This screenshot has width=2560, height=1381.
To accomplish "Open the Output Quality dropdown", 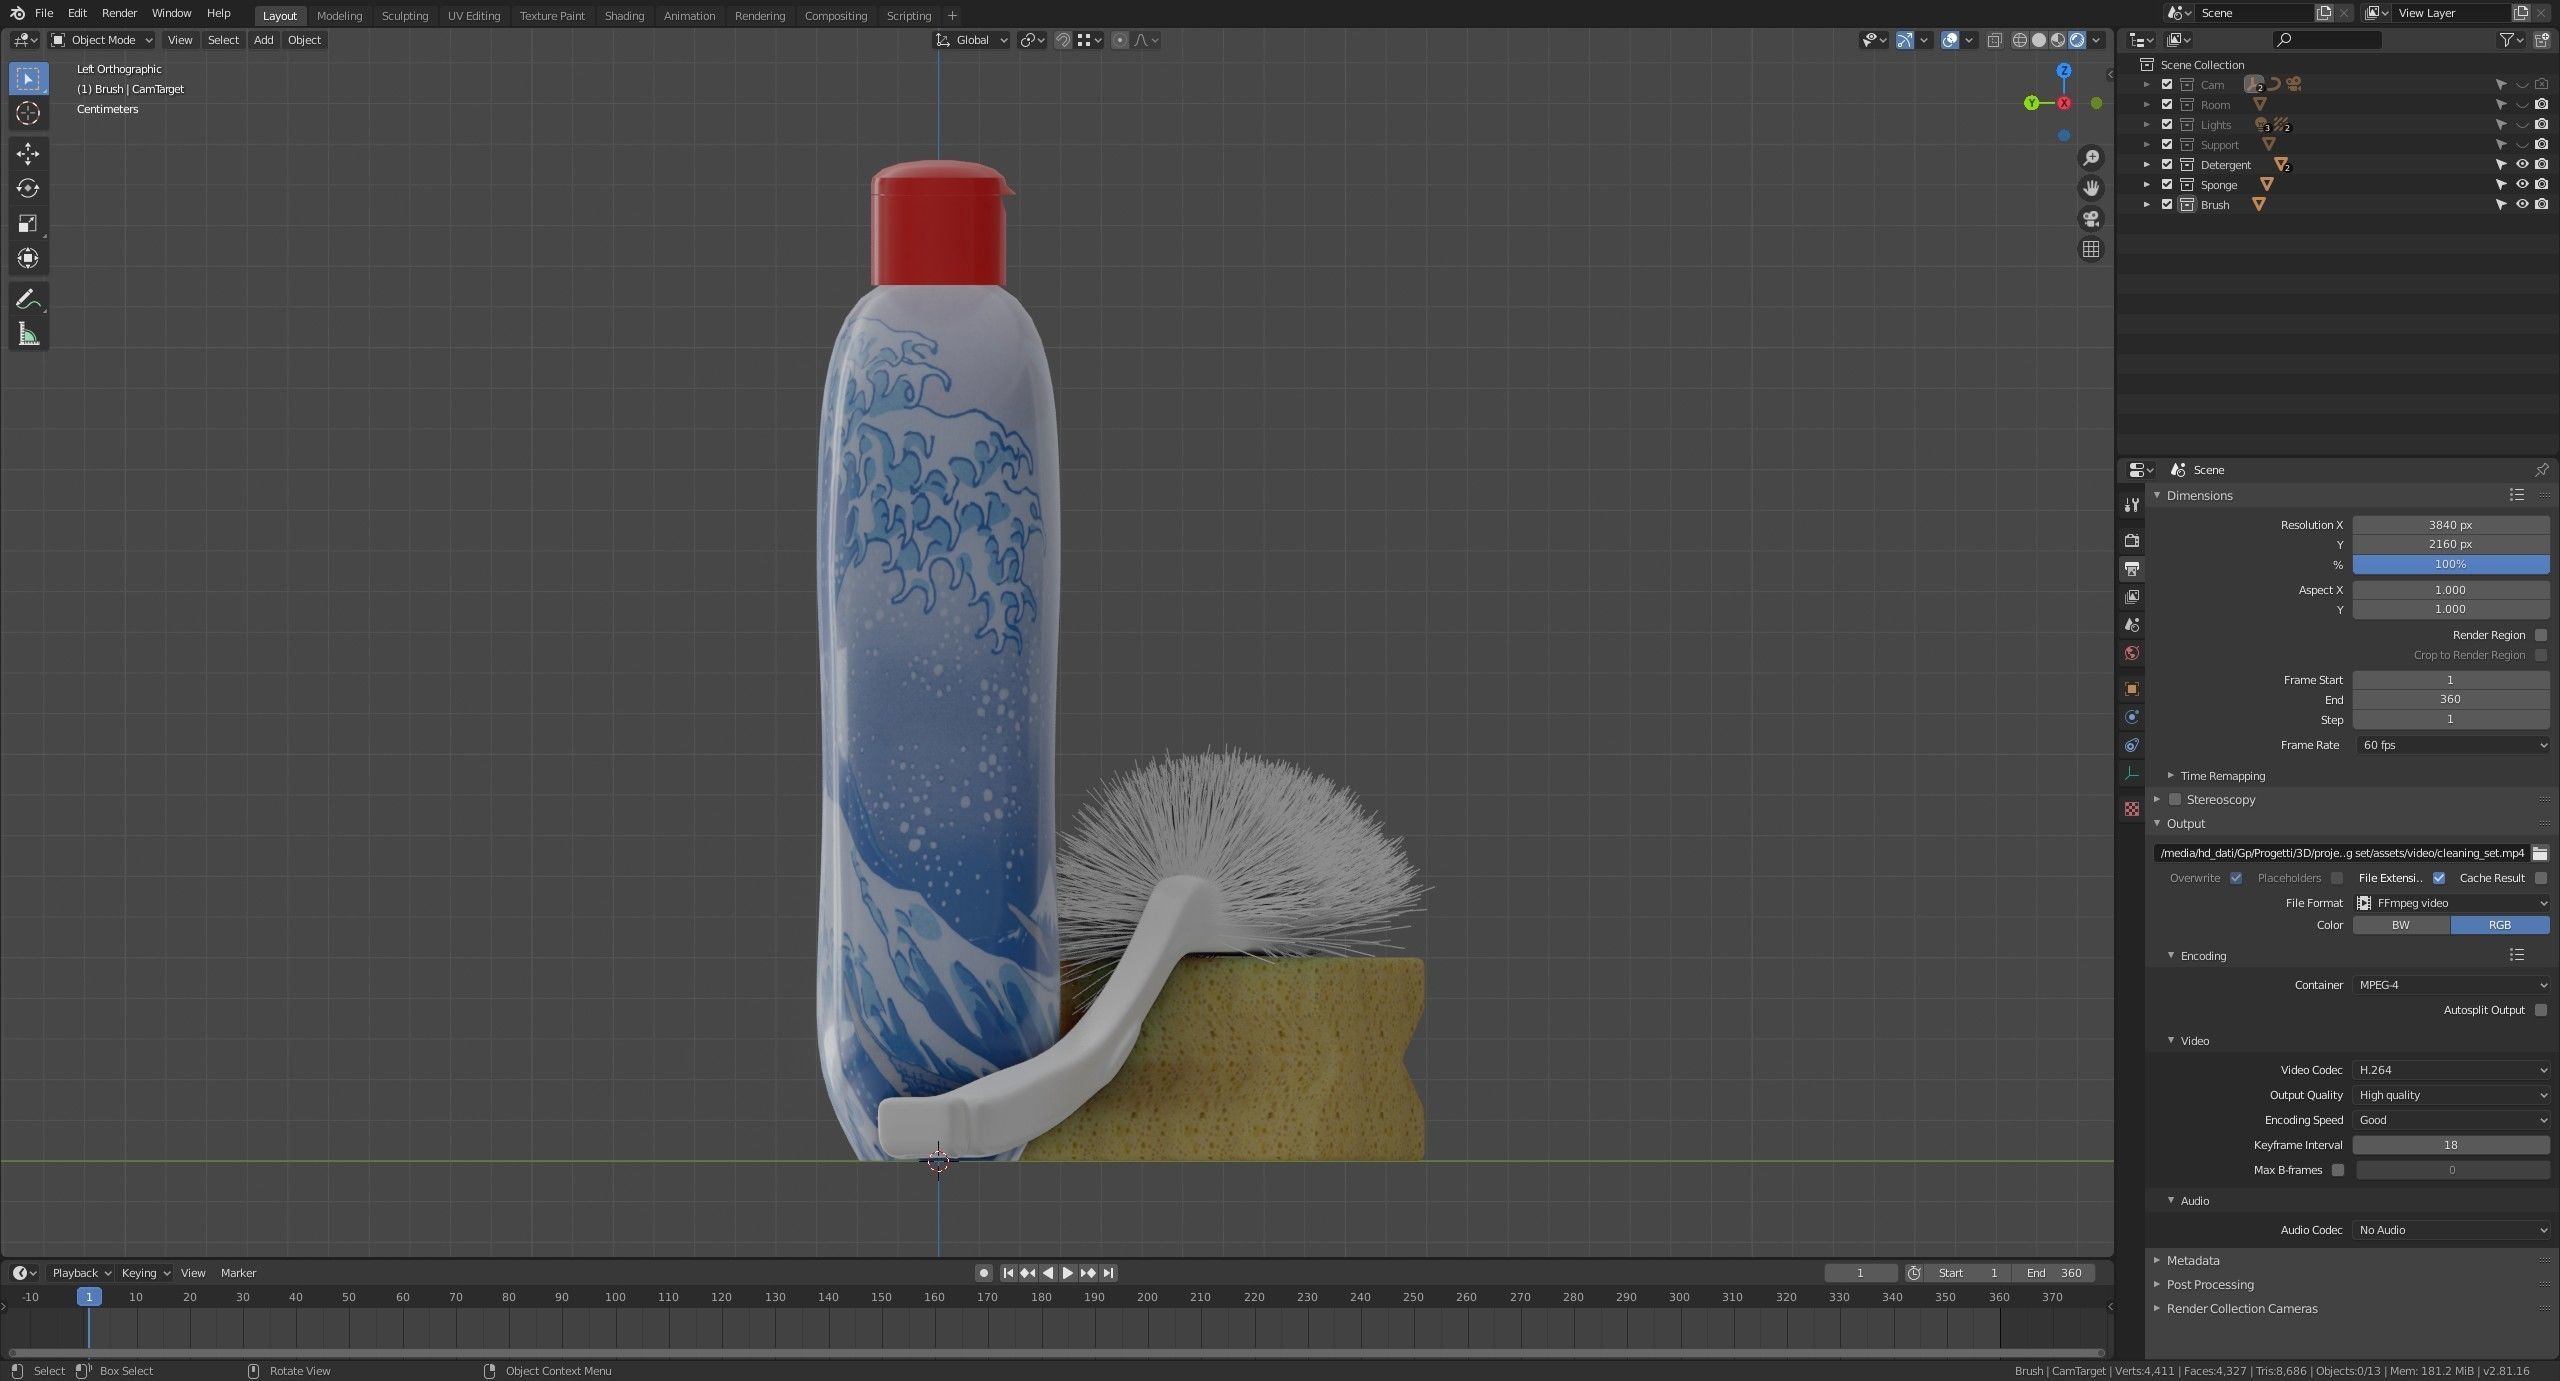I will coord(2450,1095).
